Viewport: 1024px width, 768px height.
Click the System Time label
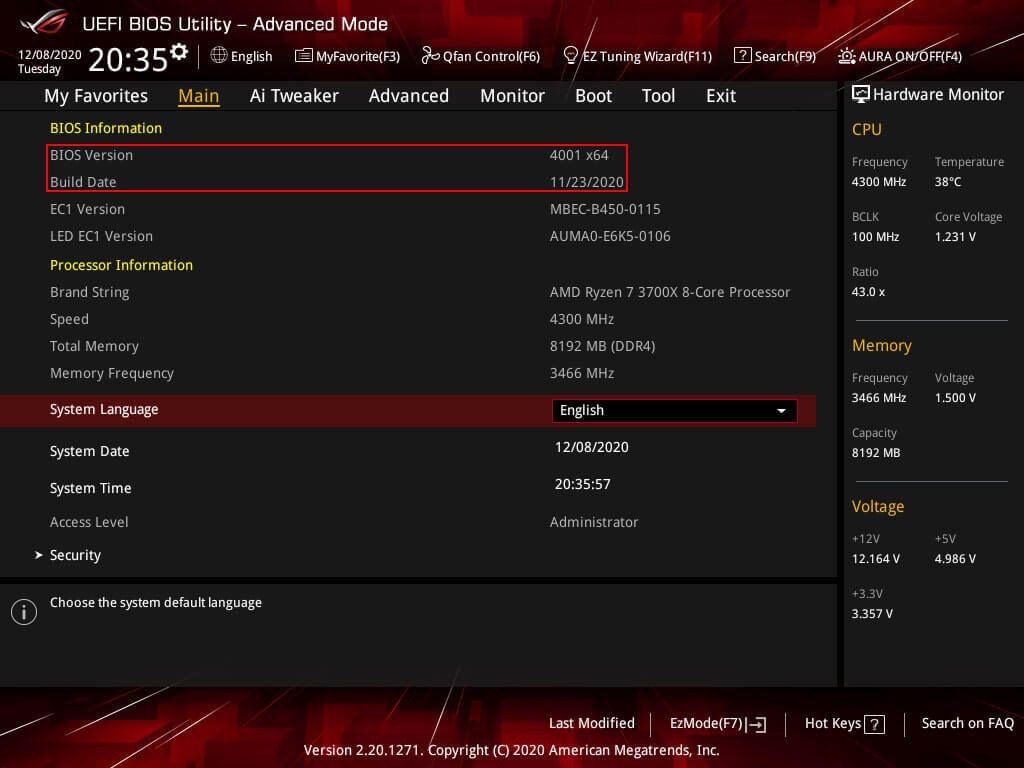91,488
